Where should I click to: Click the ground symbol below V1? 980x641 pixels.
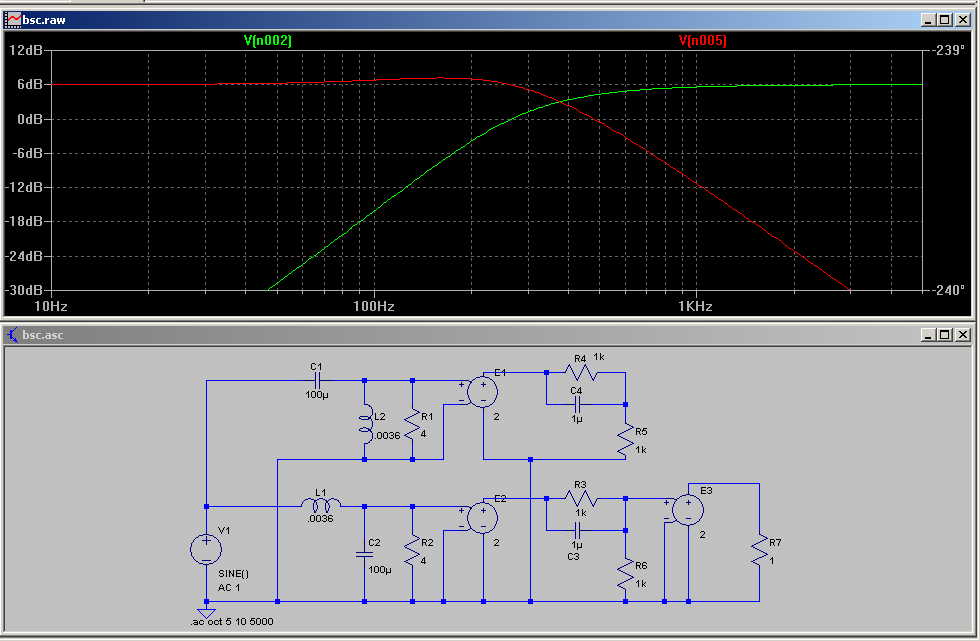point(206,613)
